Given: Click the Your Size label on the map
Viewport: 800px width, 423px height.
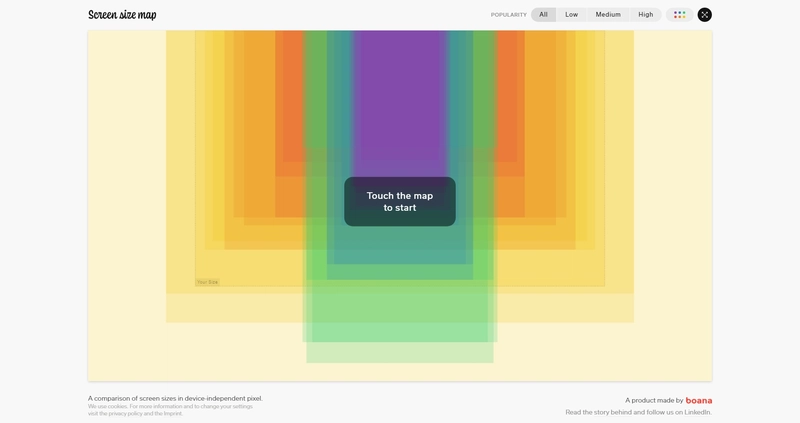Looking at the screenshot, I should 207,282.
